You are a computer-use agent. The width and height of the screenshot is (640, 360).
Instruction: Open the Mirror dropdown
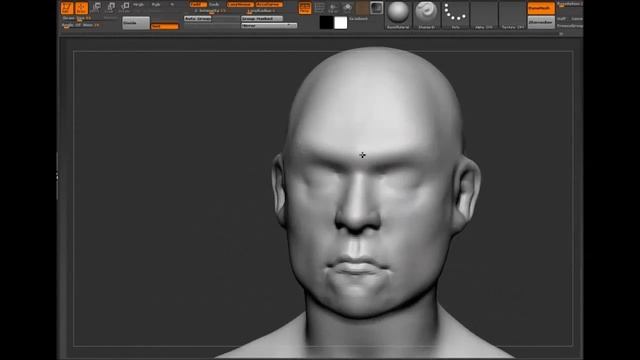click(x=269, y=25)
